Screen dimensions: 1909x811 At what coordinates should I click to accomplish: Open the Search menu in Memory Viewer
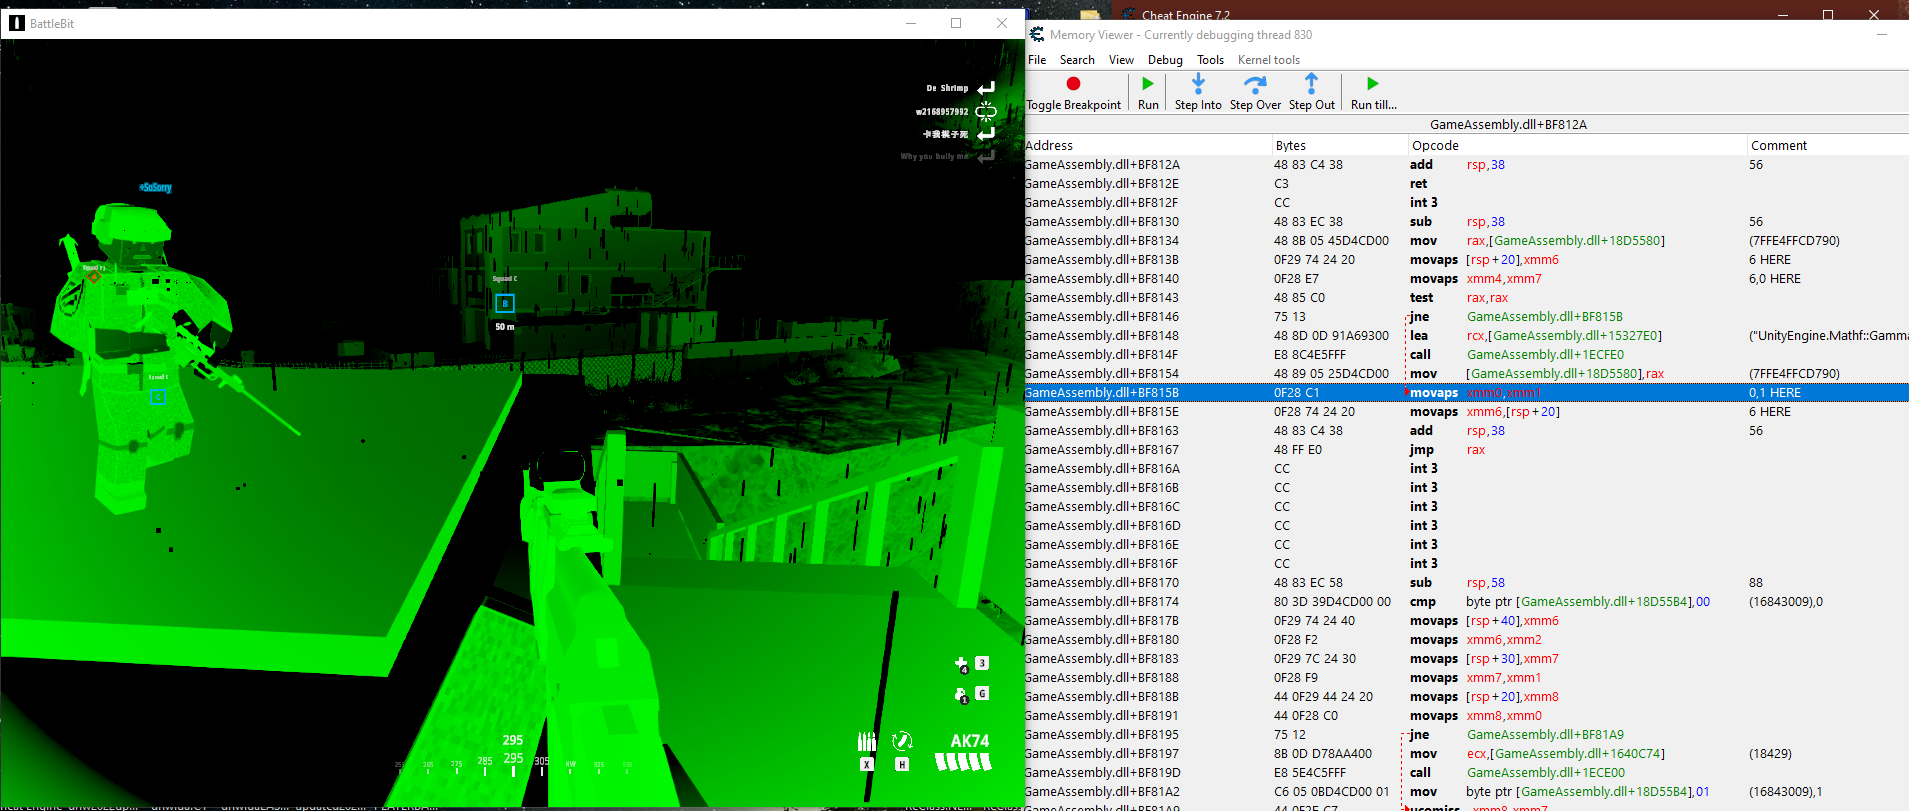point(1077,60)
